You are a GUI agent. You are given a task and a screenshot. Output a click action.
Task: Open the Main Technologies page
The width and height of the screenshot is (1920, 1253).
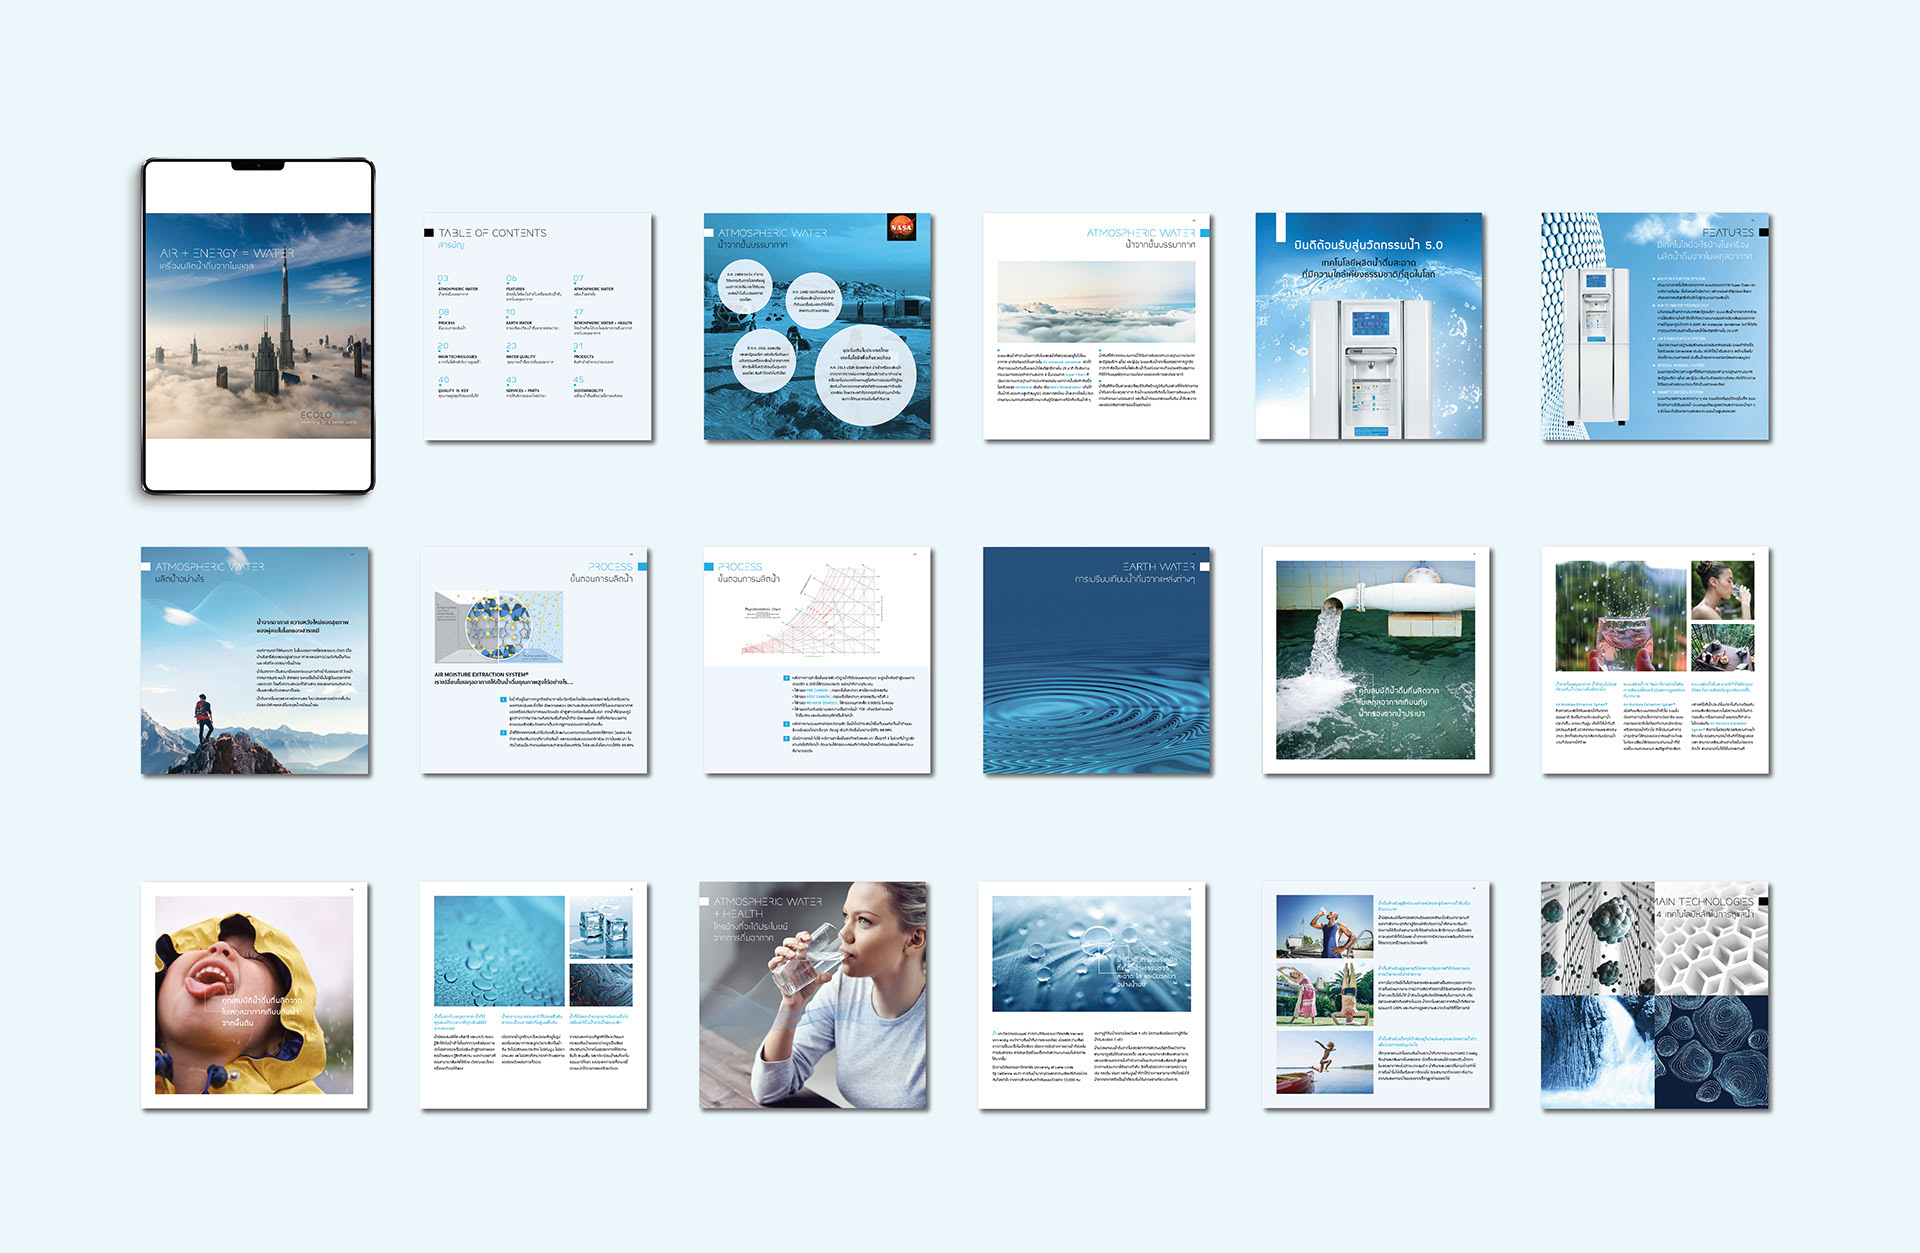(1655, 995)
